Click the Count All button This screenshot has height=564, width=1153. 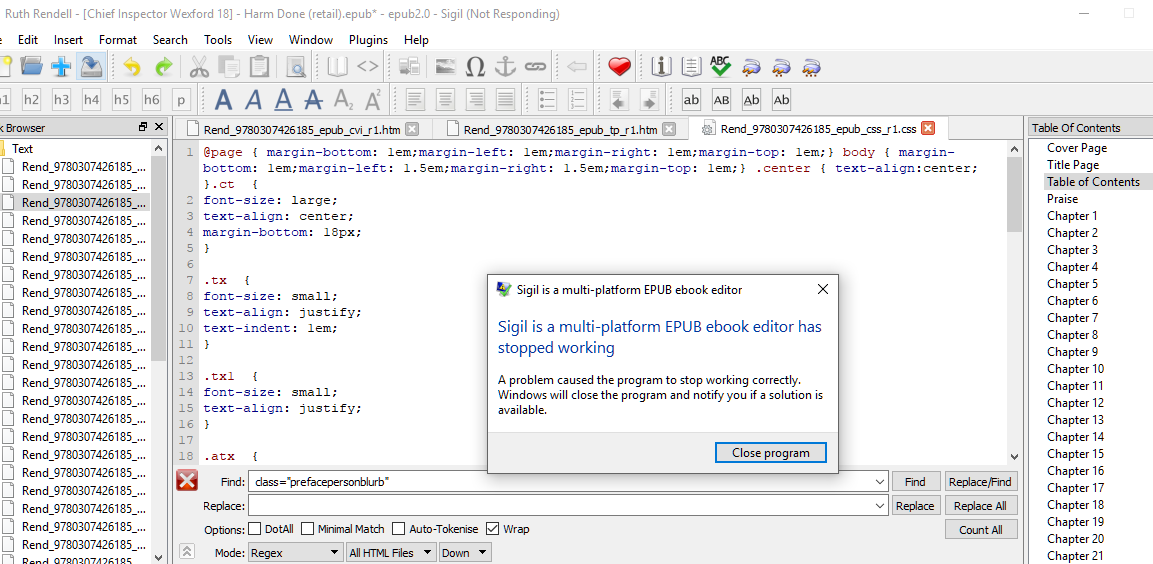tap(981, 529)
